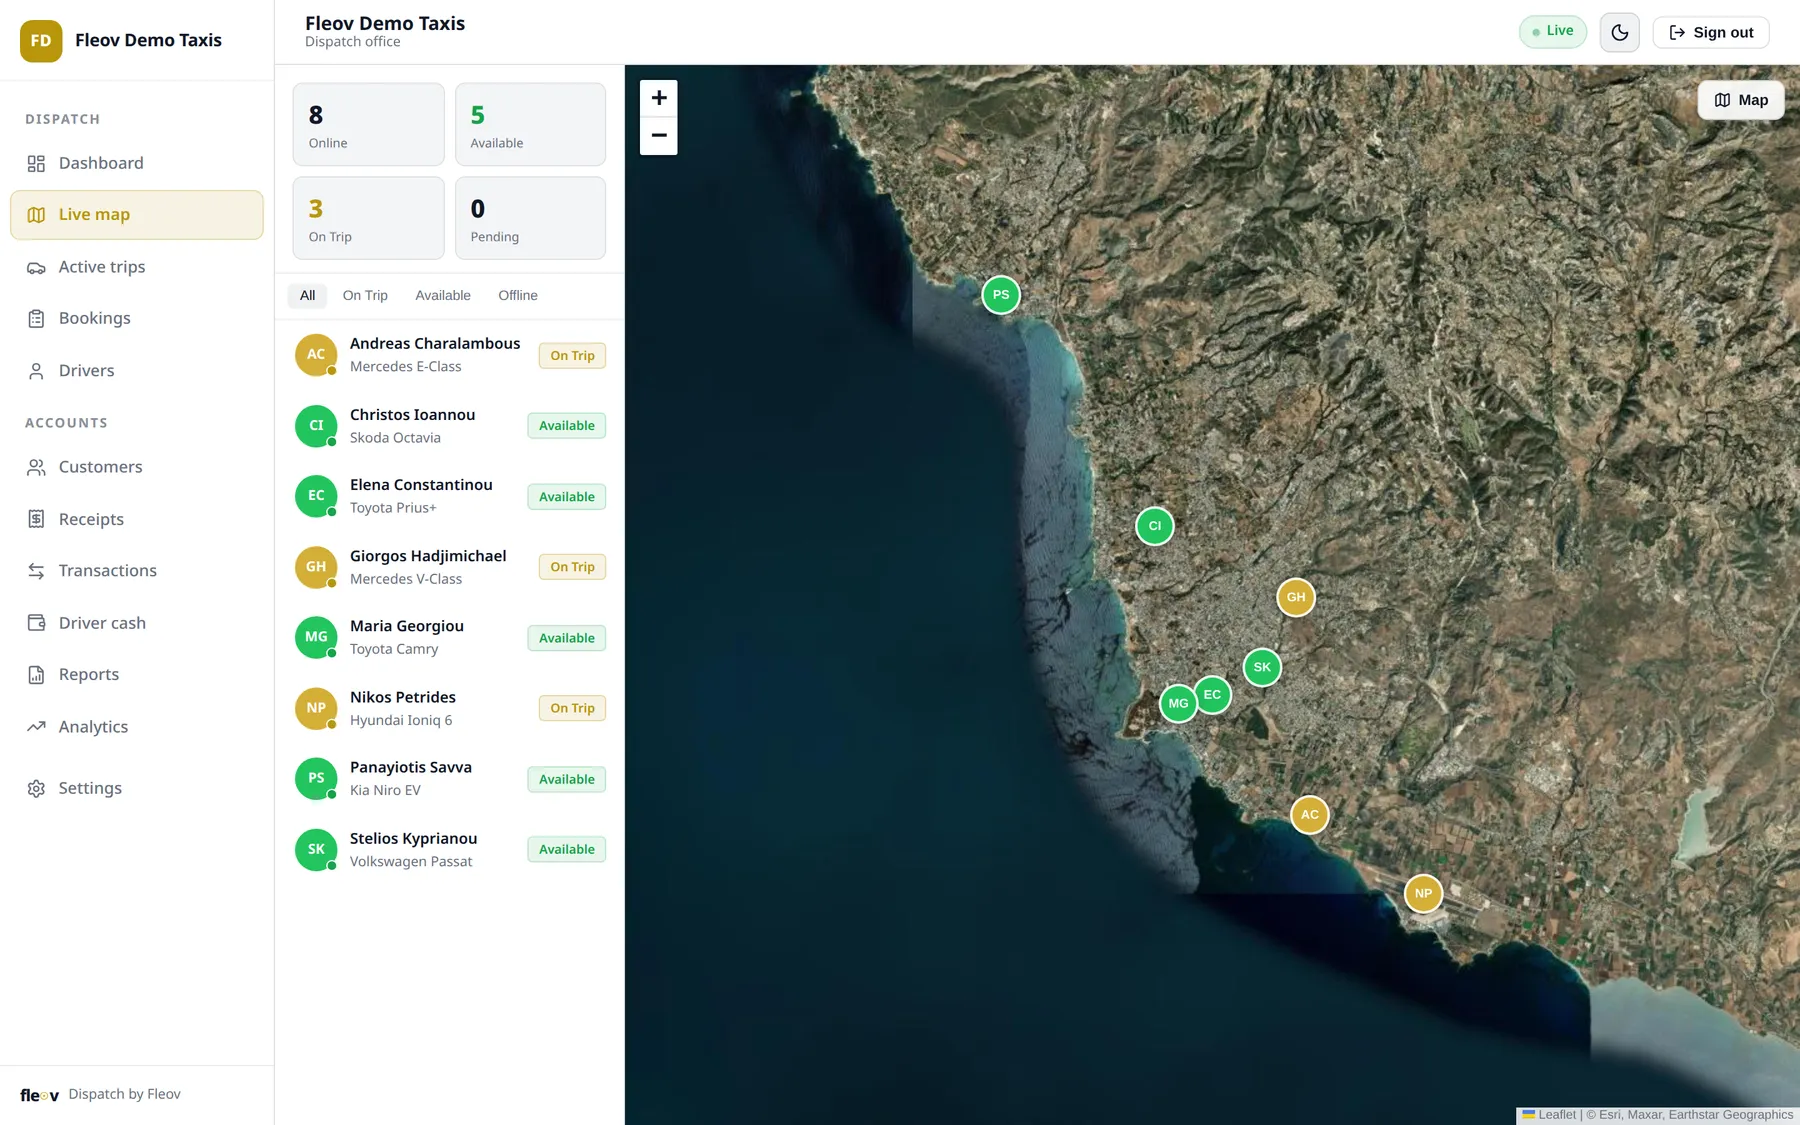Screen dimensions: 1800x1125
Task: Select Andreas Charalambous in the driver list
Action: (x=450, y=355)
